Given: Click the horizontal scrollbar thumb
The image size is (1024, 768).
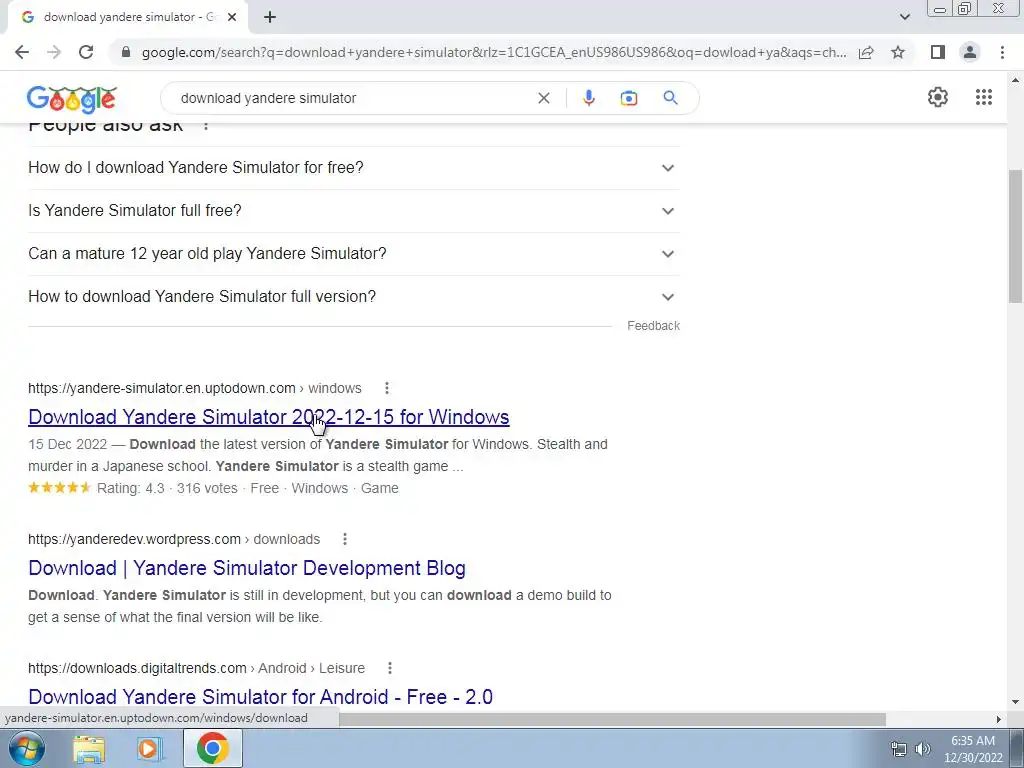Looking at the screenshot, I should pyautogui.click(x=612, y=719).
